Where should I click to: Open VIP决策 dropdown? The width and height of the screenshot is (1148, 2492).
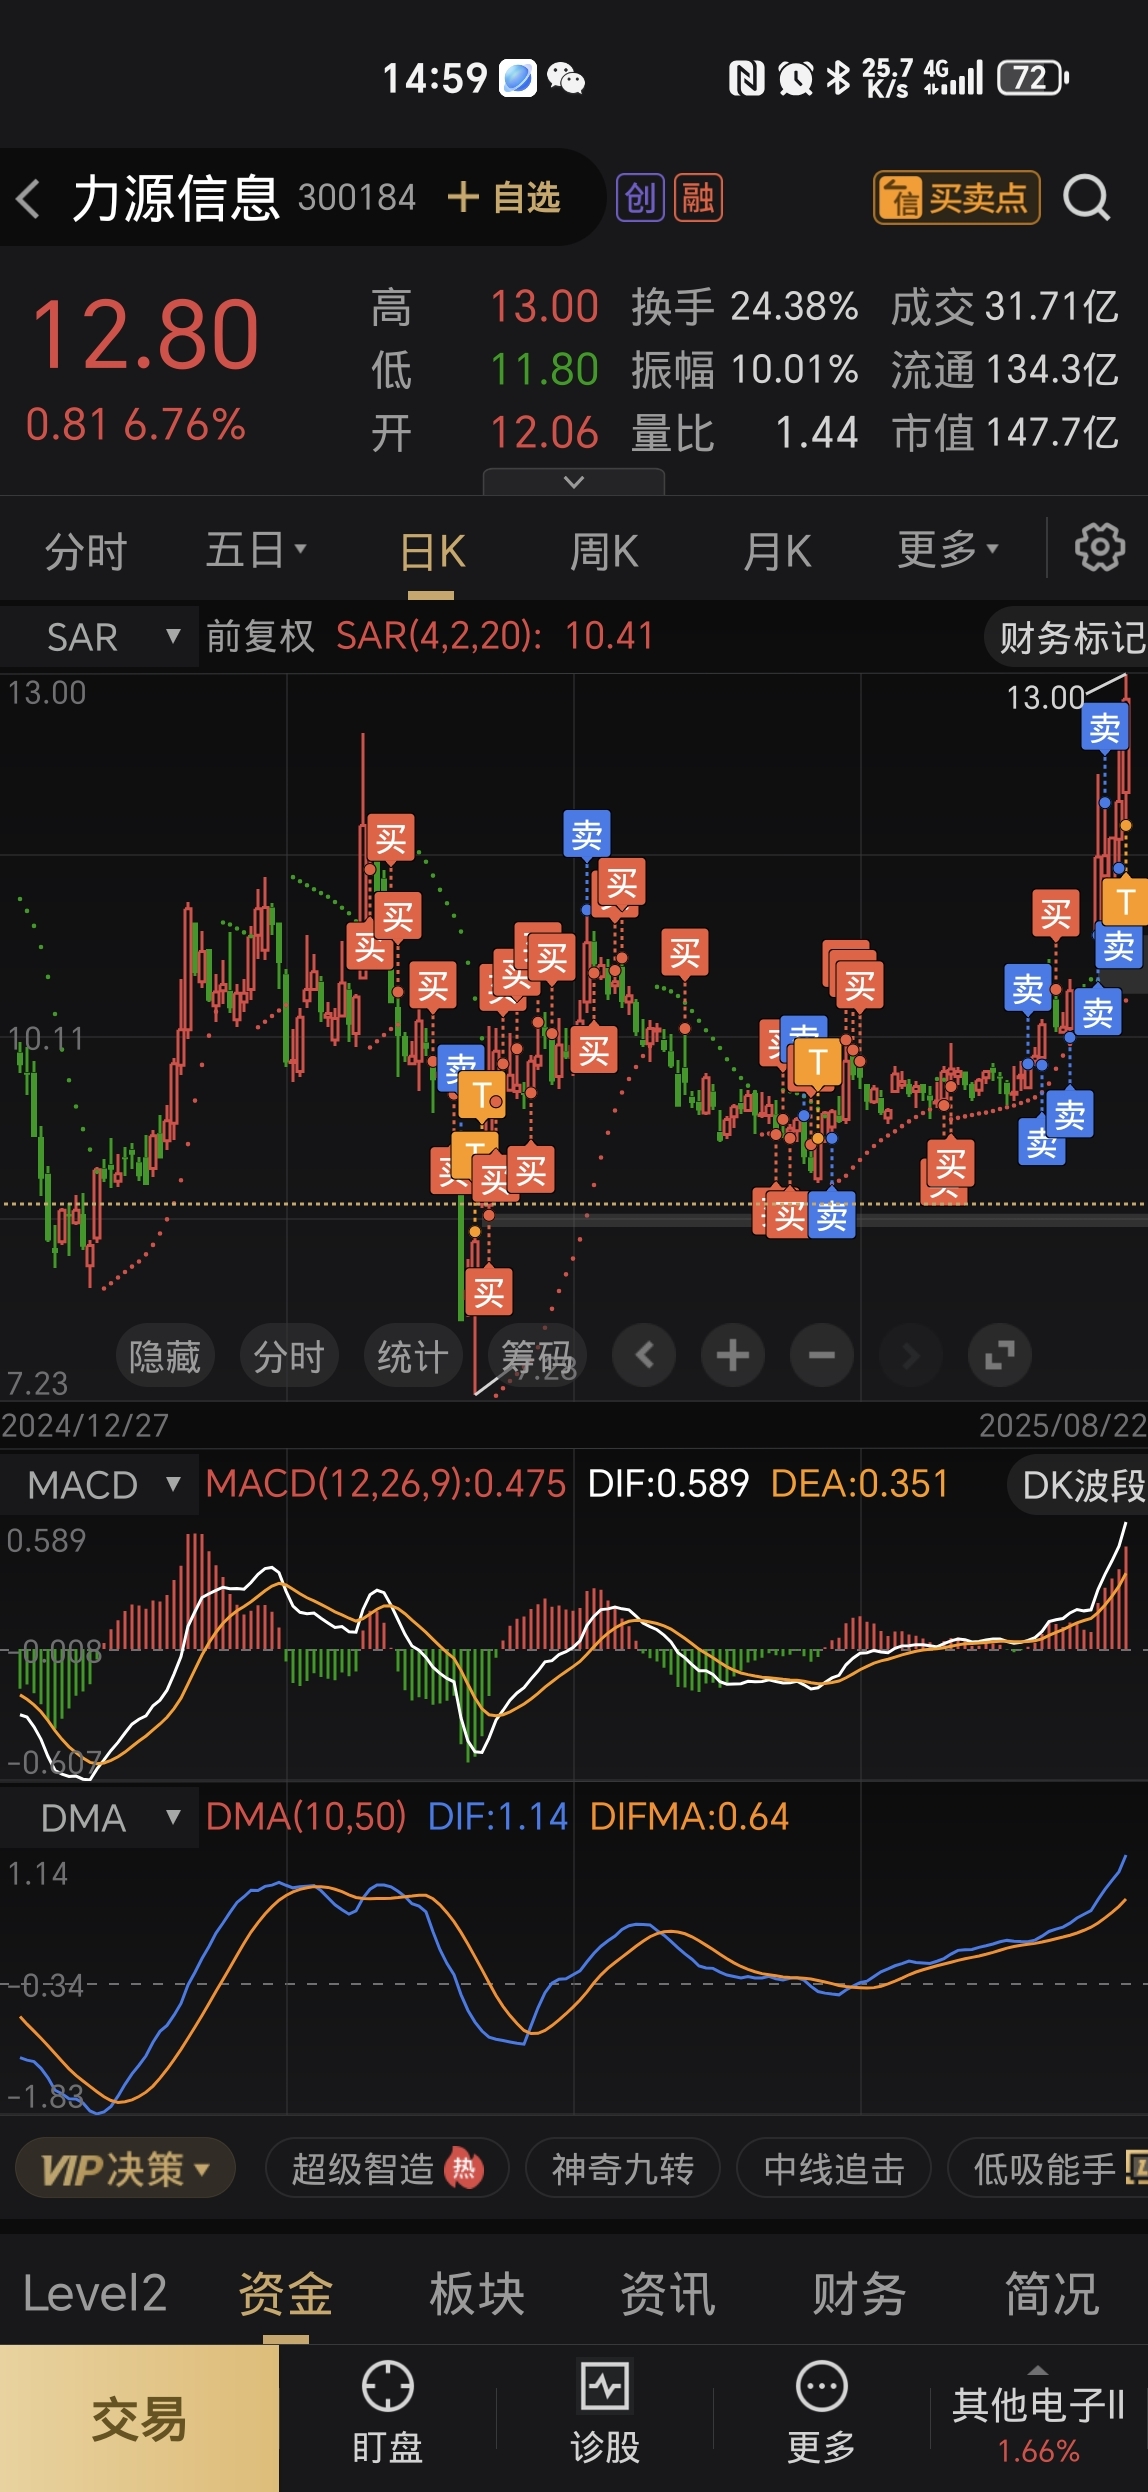(125, 2168)
